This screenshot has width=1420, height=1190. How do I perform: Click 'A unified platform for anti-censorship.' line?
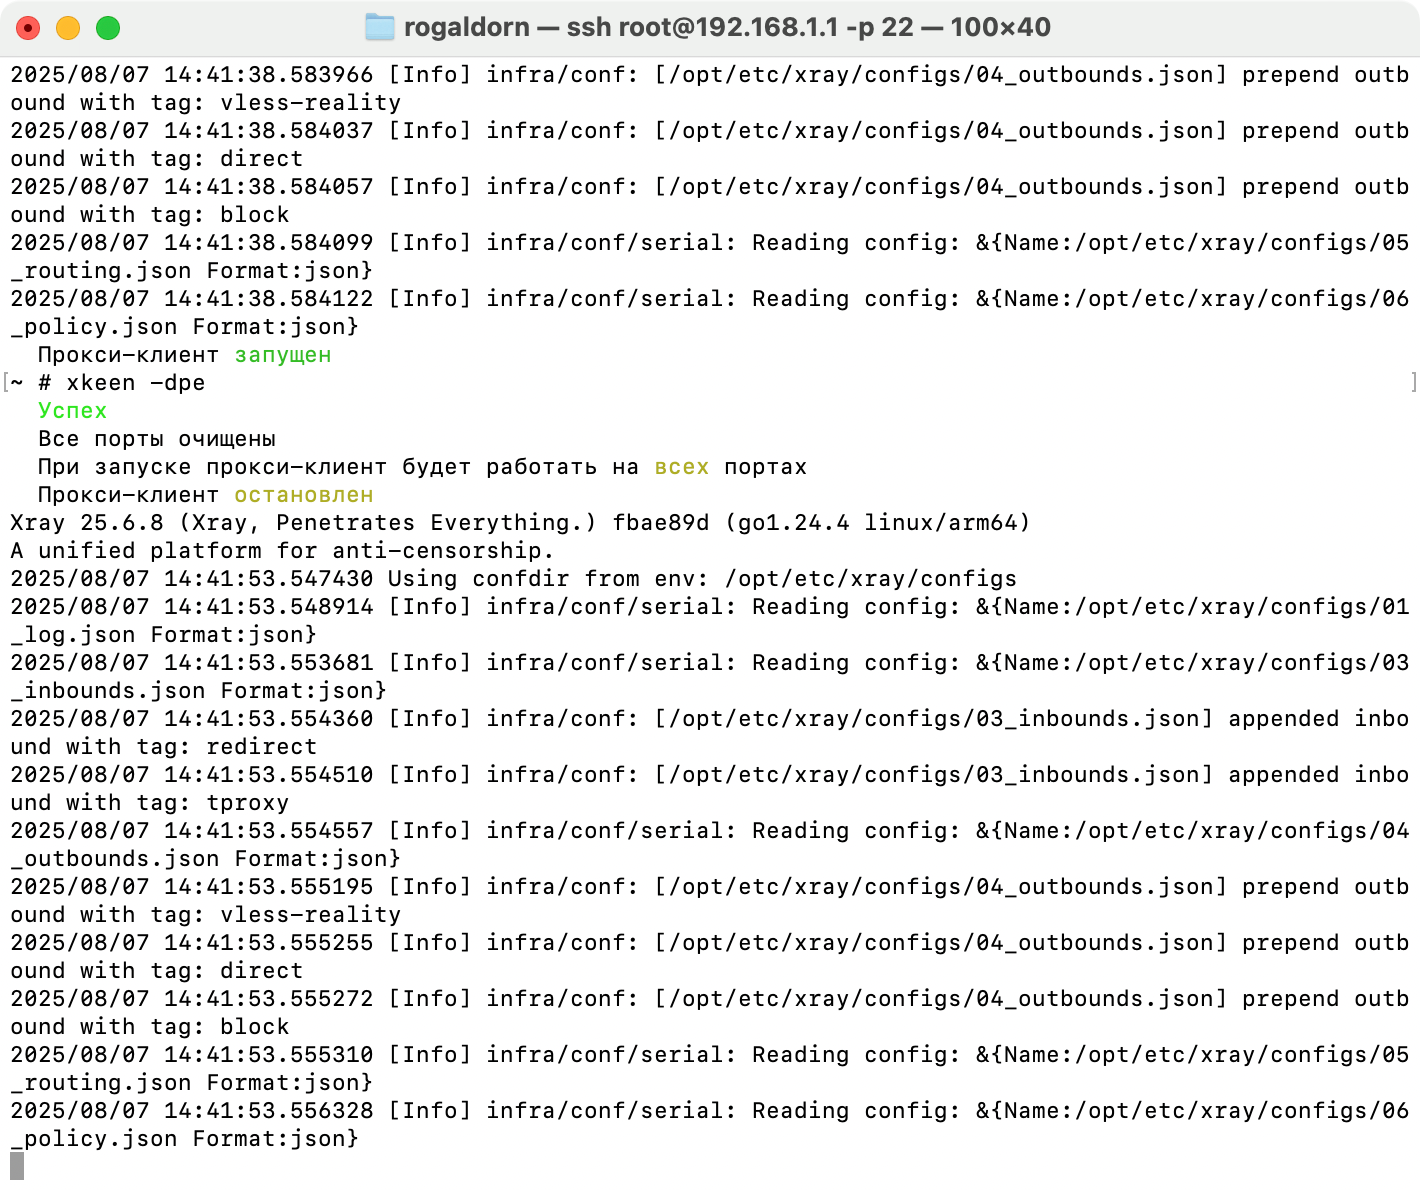pos(282,551)
